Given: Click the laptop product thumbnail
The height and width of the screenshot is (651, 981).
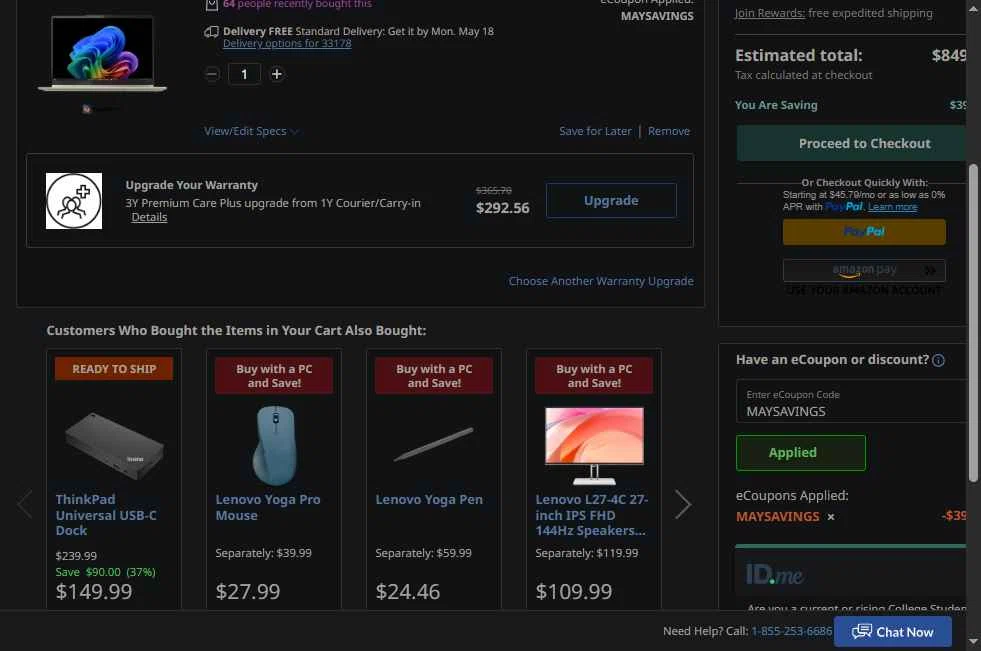Looking at the screenshot, I should (x=102, y=54).
